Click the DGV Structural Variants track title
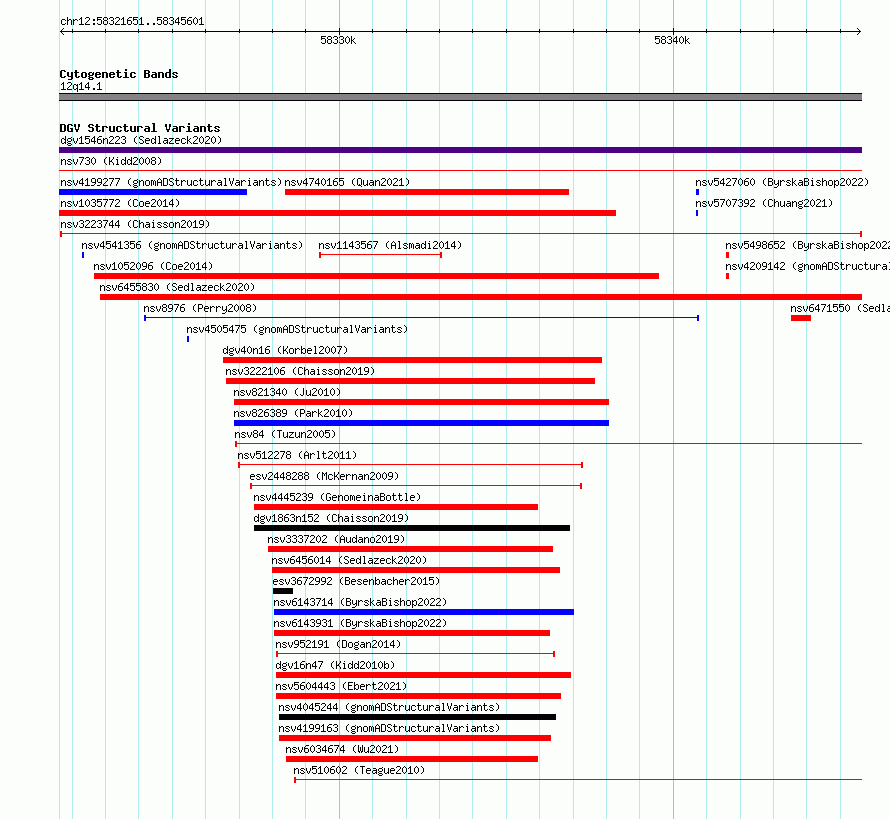 (x=140, y=128)
